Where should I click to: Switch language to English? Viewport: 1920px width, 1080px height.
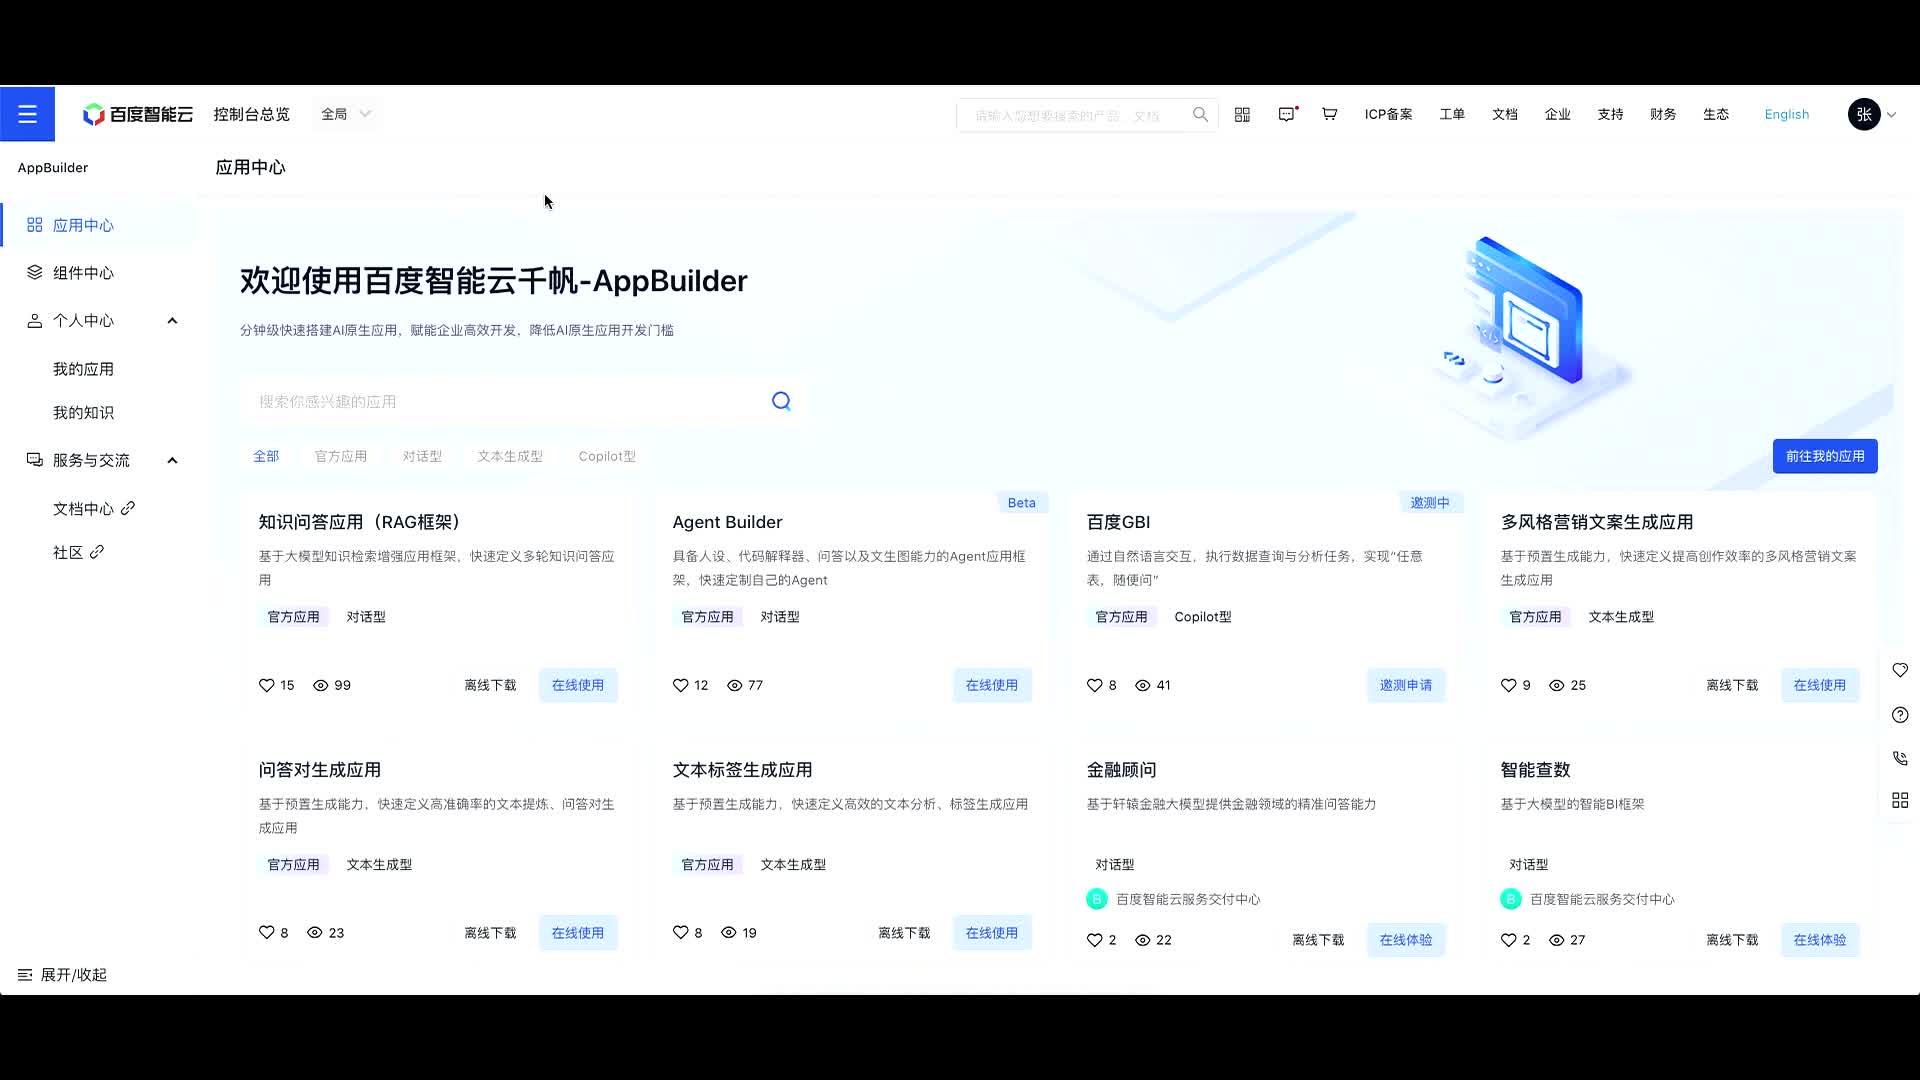[x=1787, y=114]
